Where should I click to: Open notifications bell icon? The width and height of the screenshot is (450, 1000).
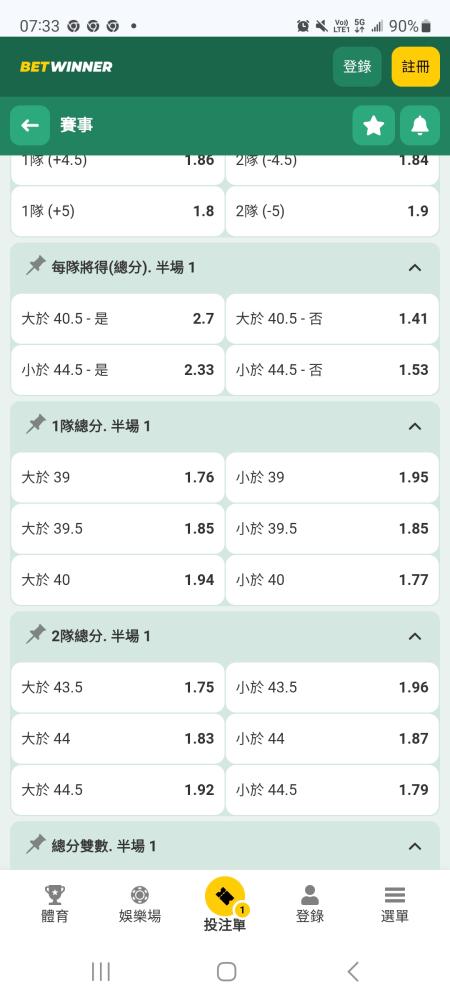pos(419,126)
